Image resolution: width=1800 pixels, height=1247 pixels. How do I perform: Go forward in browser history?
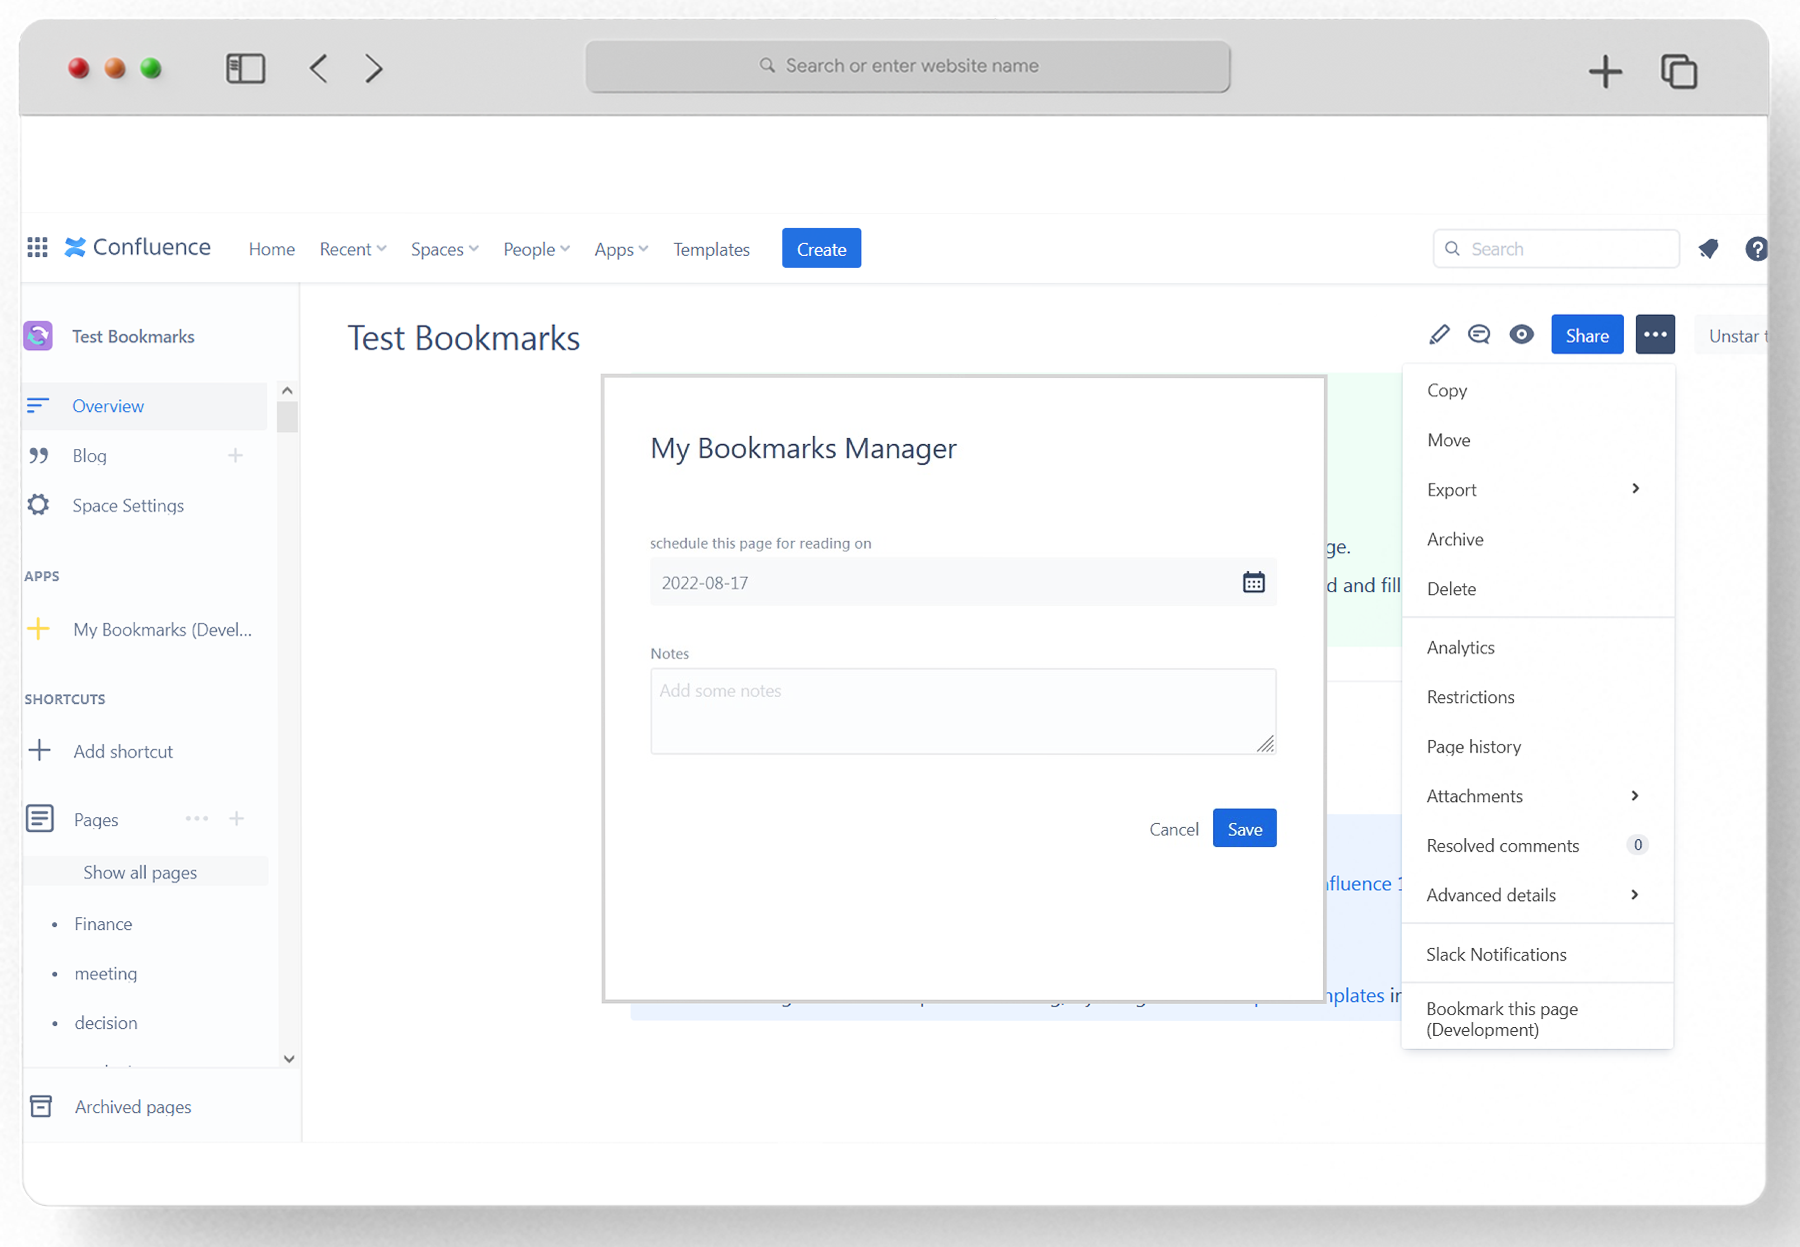pyautogui.click(x=373, y=68)
